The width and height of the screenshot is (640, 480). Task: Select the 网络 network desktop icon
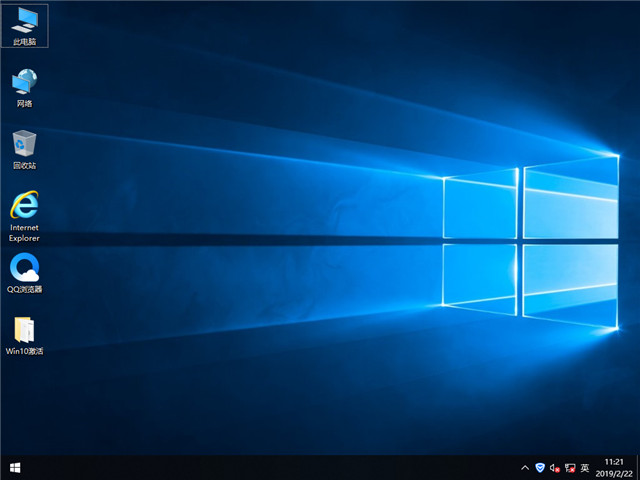coord(24,88)
